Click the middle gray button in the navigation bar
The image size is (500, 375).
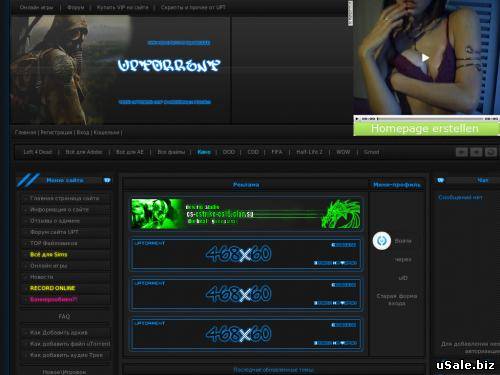click(476, 152)
